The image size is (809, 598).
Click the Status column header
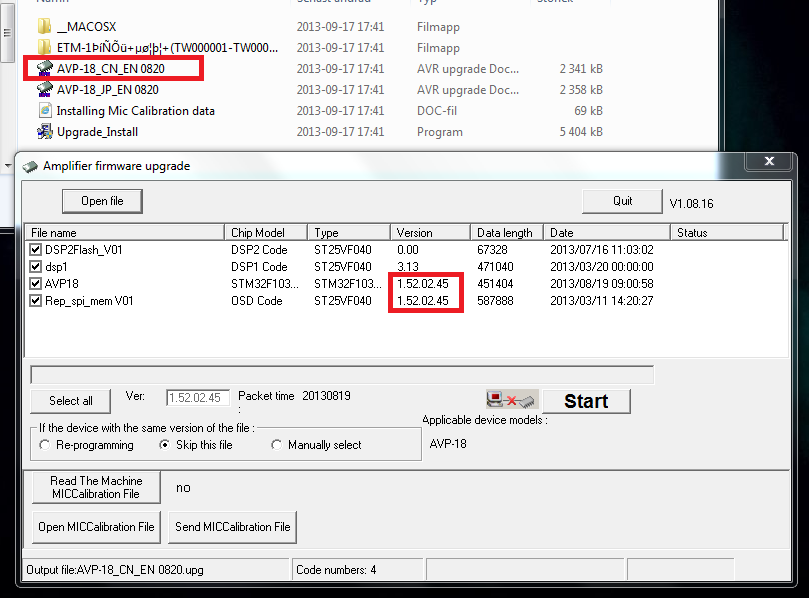(x=727, y=233)
